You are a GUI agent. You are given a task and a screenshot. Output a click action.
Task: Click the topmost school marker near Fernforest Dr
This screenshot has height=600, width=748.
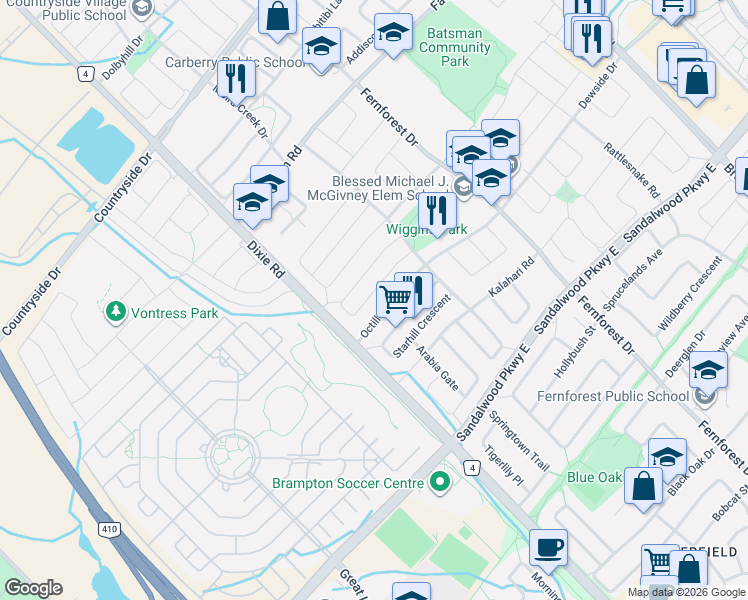[500, 138]
